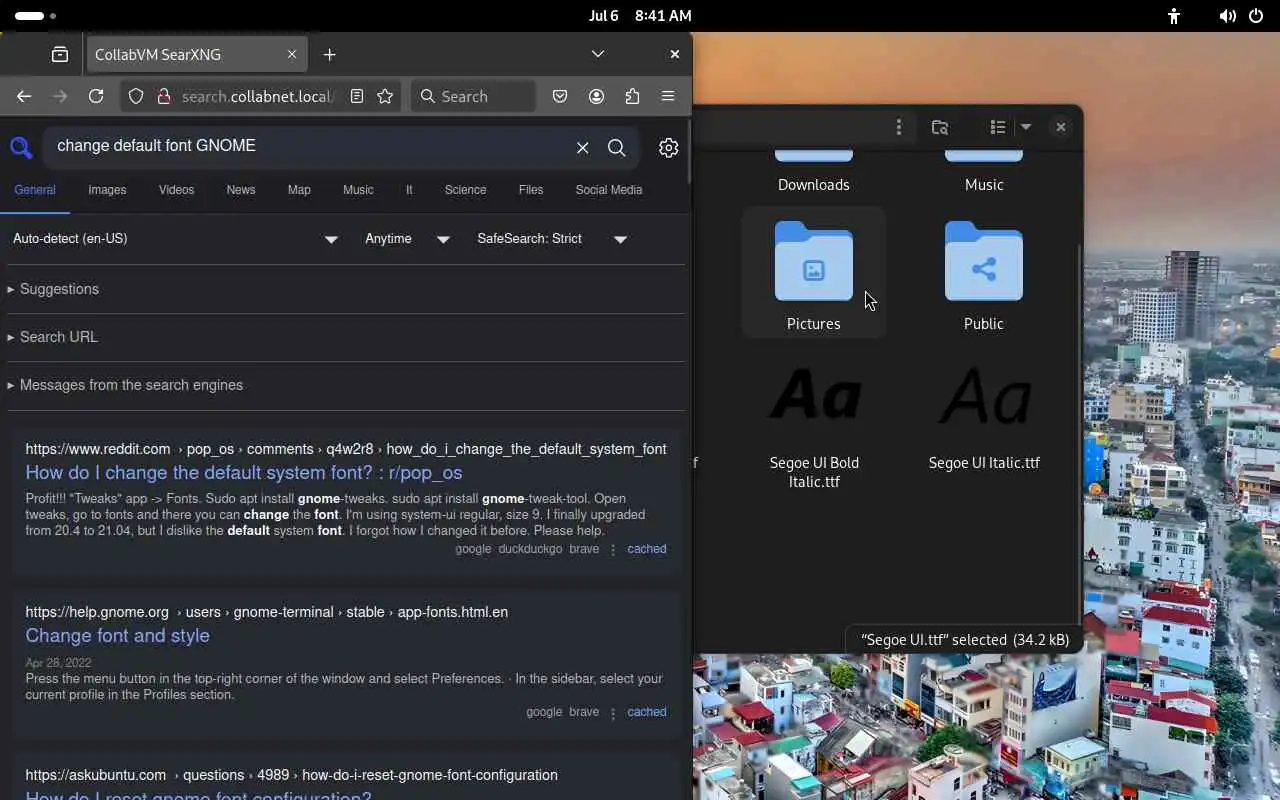Open a new browser tab

[330, 54]
